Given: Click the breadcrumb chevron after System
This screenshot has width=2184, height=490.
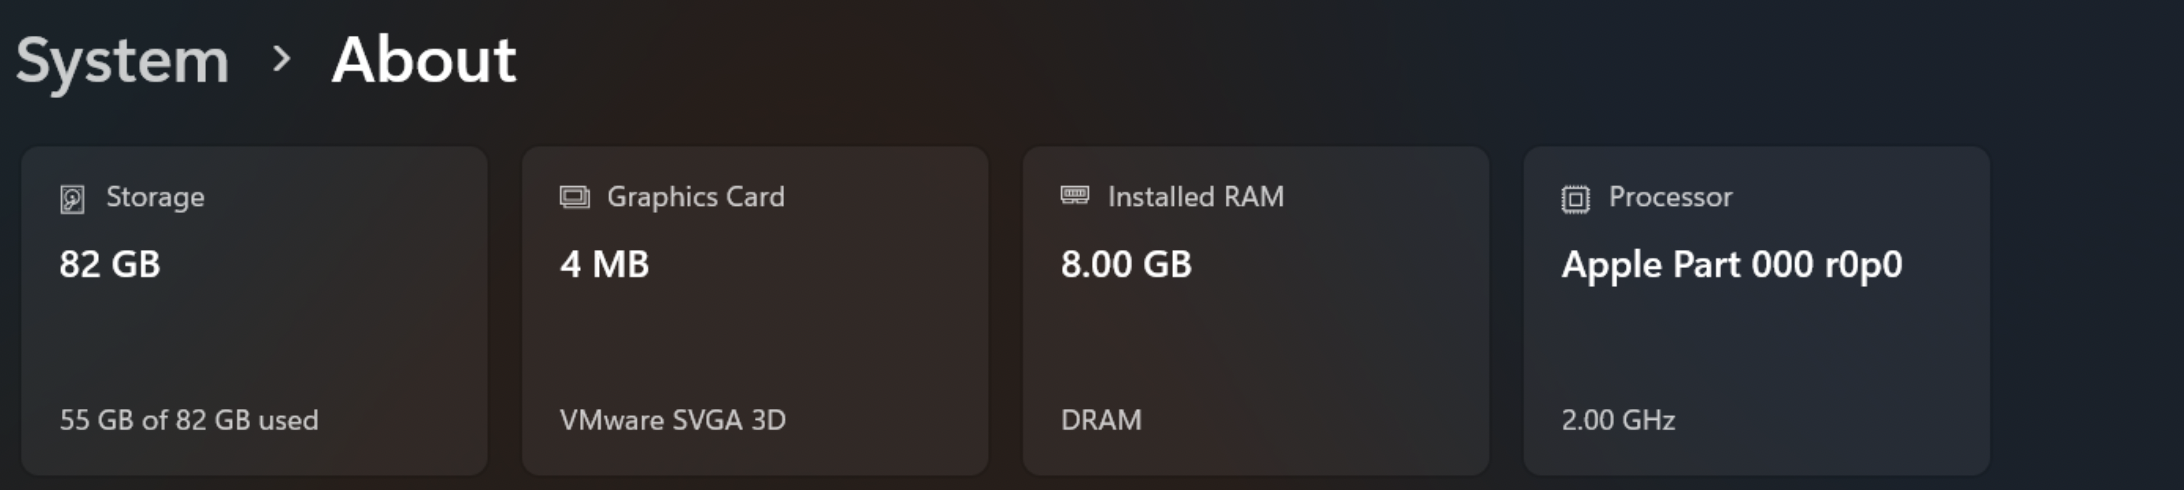Looking at the screenshot, I should click(282, 59).
